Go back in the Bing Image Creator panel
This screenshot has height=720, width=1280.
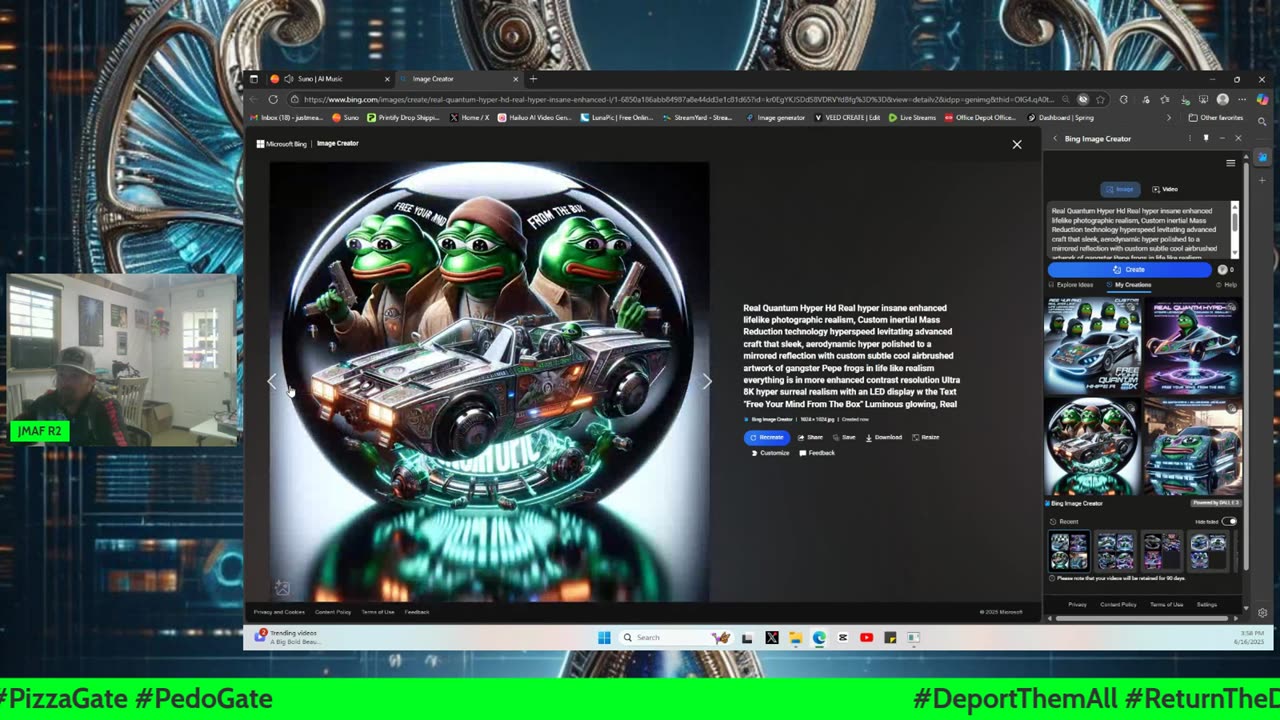(1055, 139)
